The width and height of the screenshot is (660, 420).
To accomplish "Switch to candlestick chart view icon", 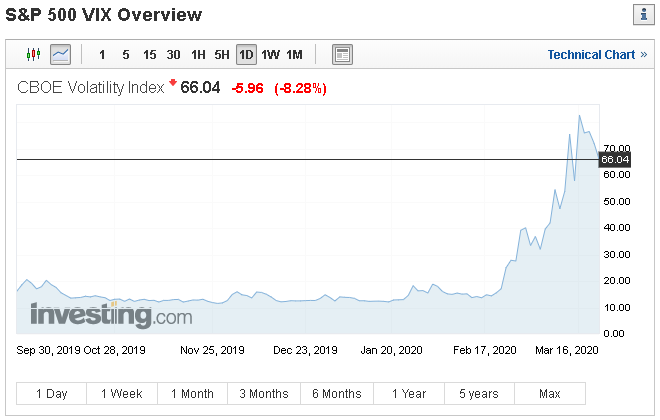I will tap(33, 54).
